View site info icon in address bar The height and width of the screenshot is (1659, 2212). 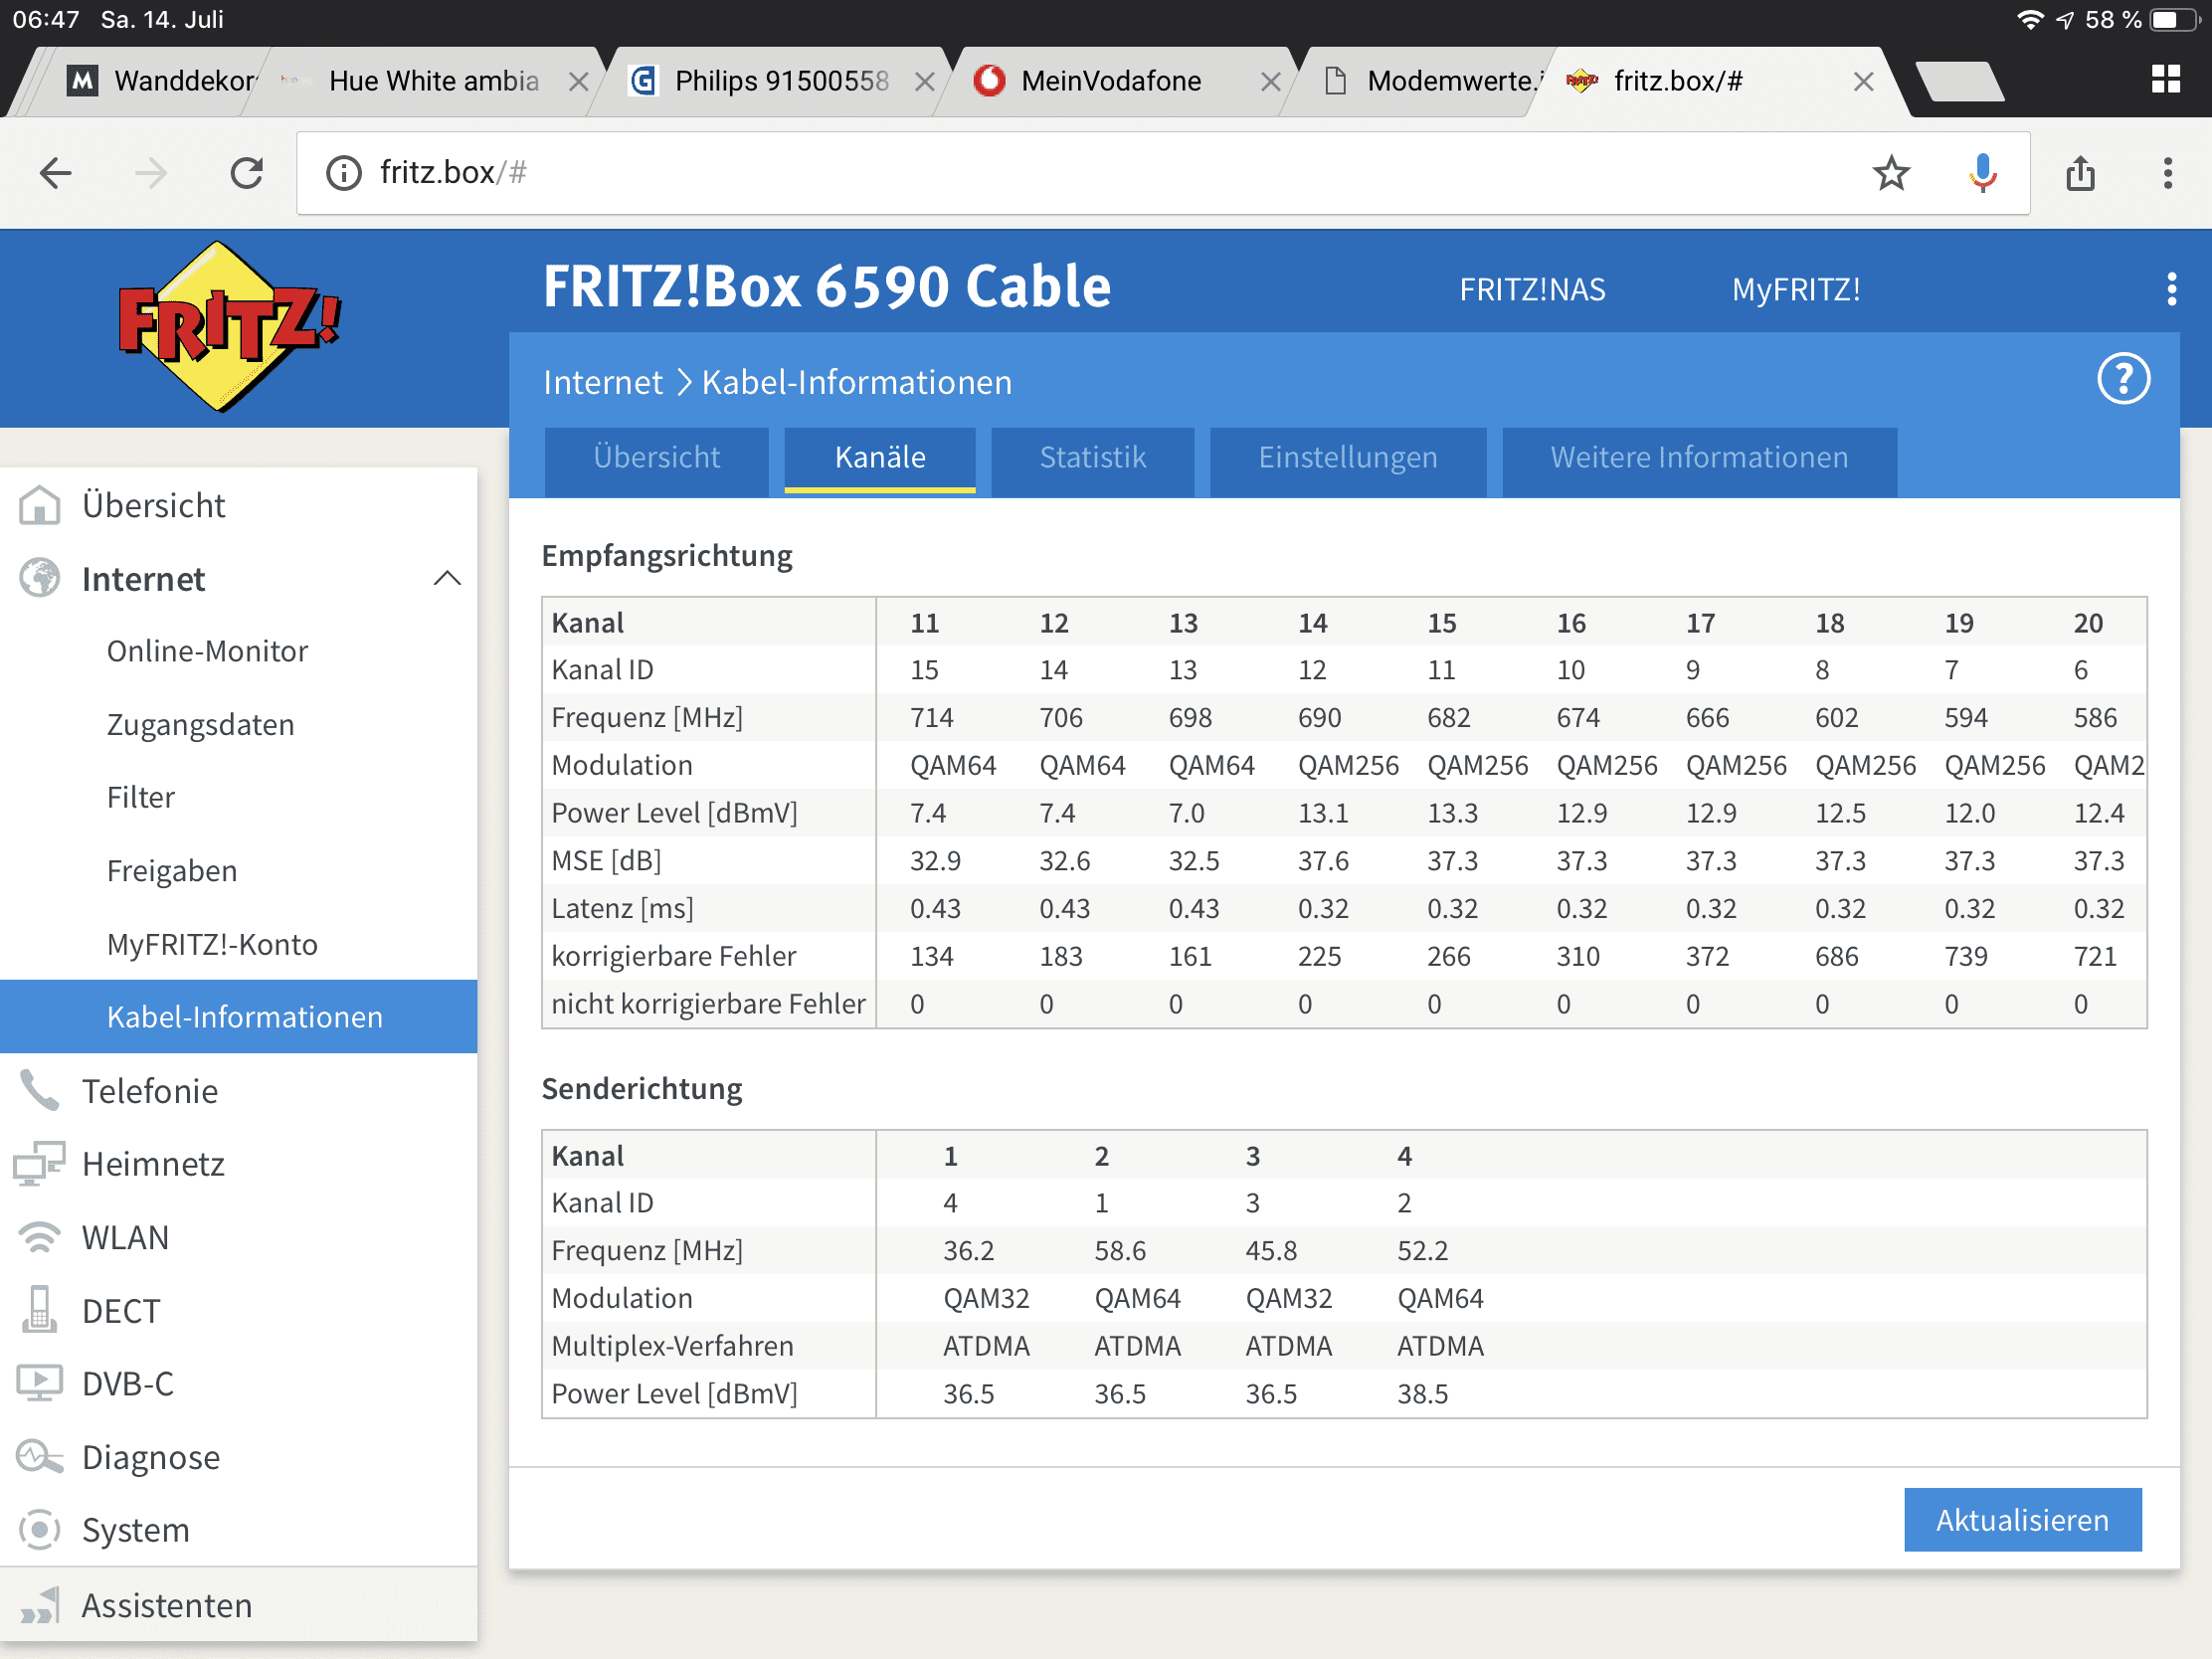[x=344, y=173]
